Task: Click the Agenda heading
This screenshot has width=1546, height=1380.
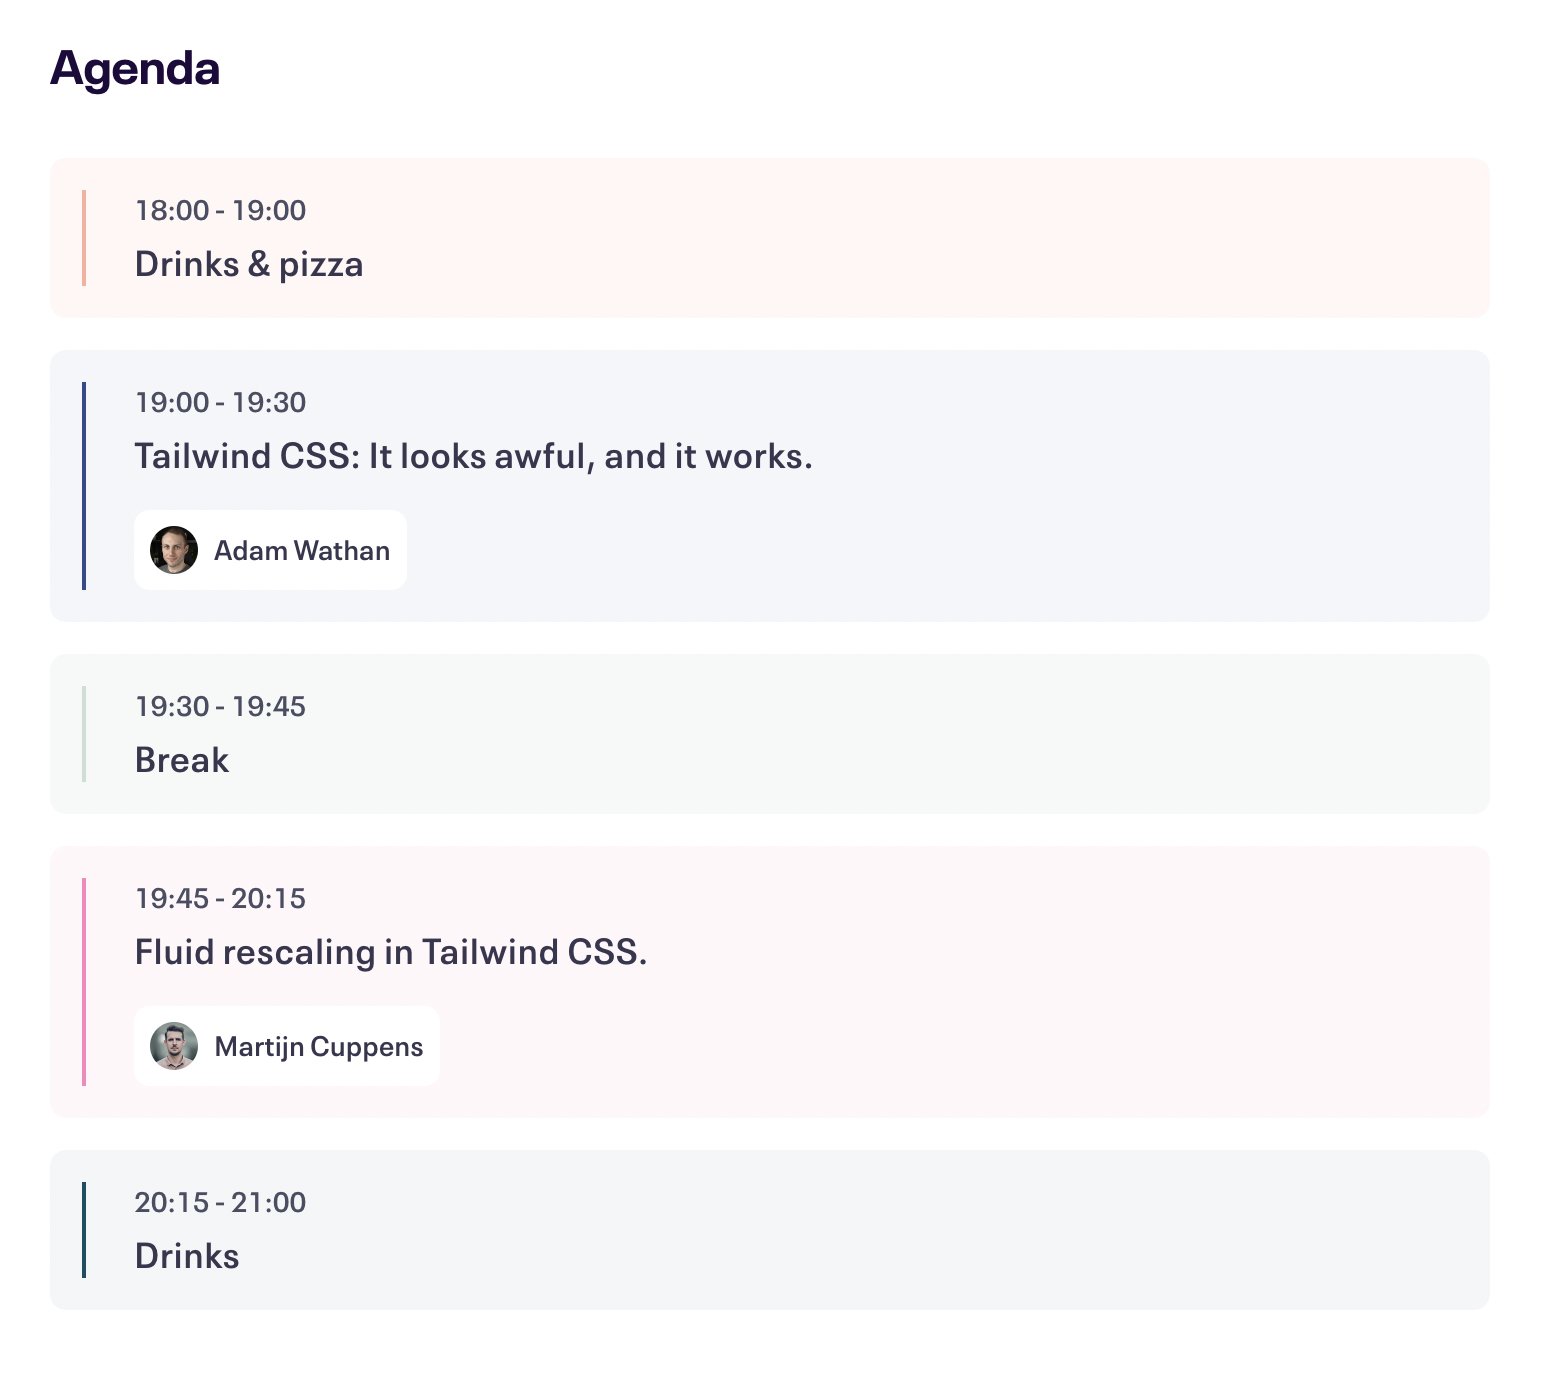Action: (135, 68)
